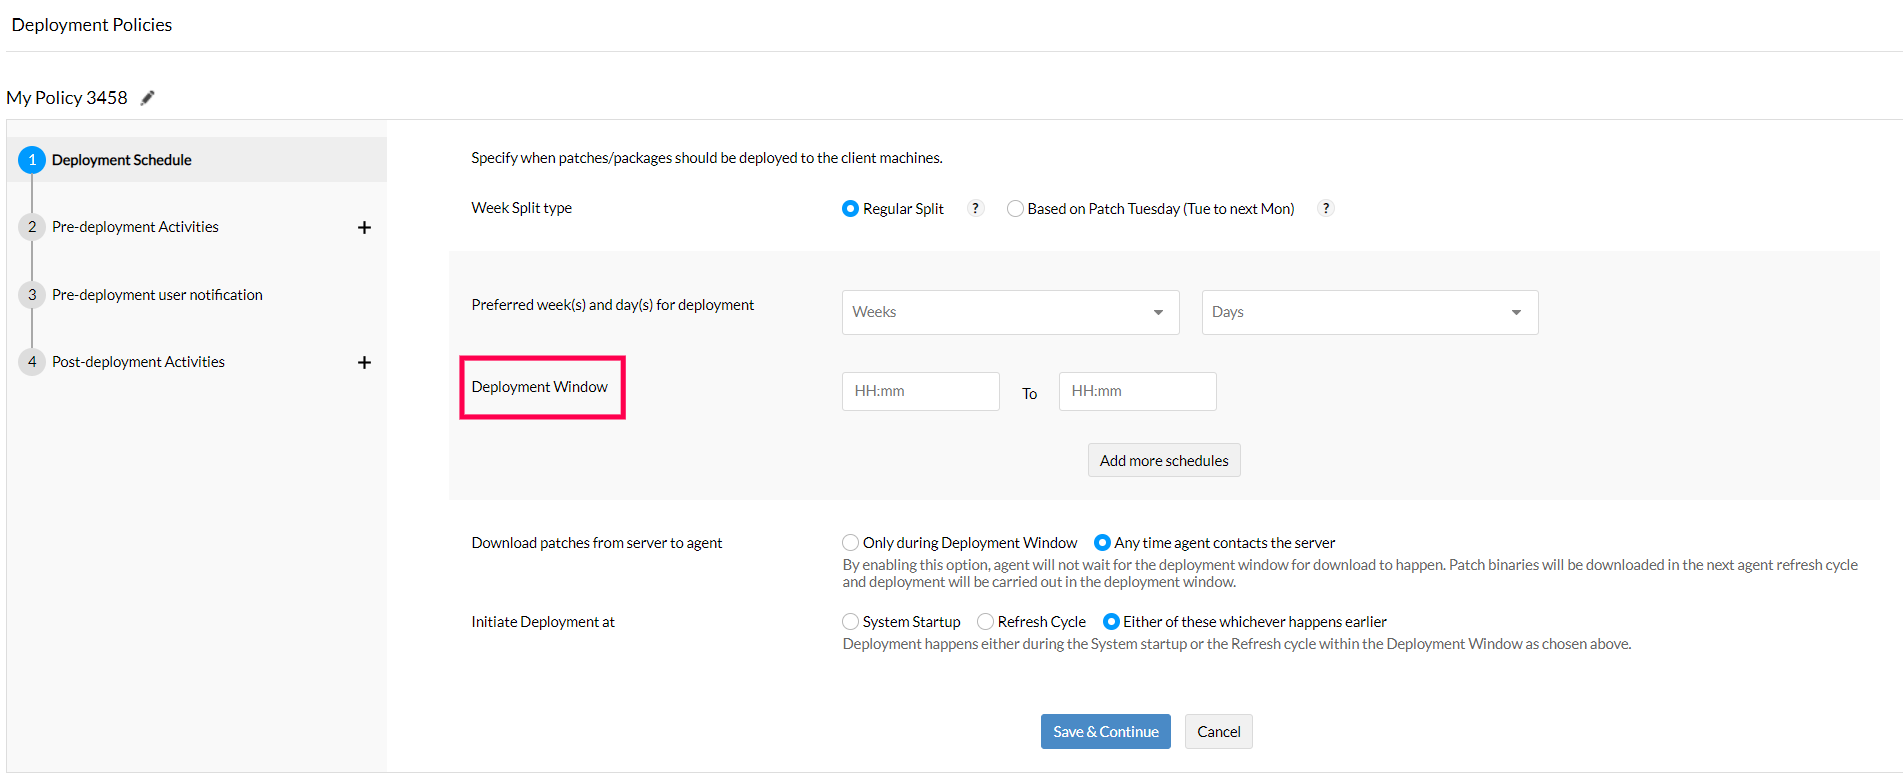Viewport: 1903px width, 775px height.
Task: Click help icon next to Regular Split
Action: (975, 208)
